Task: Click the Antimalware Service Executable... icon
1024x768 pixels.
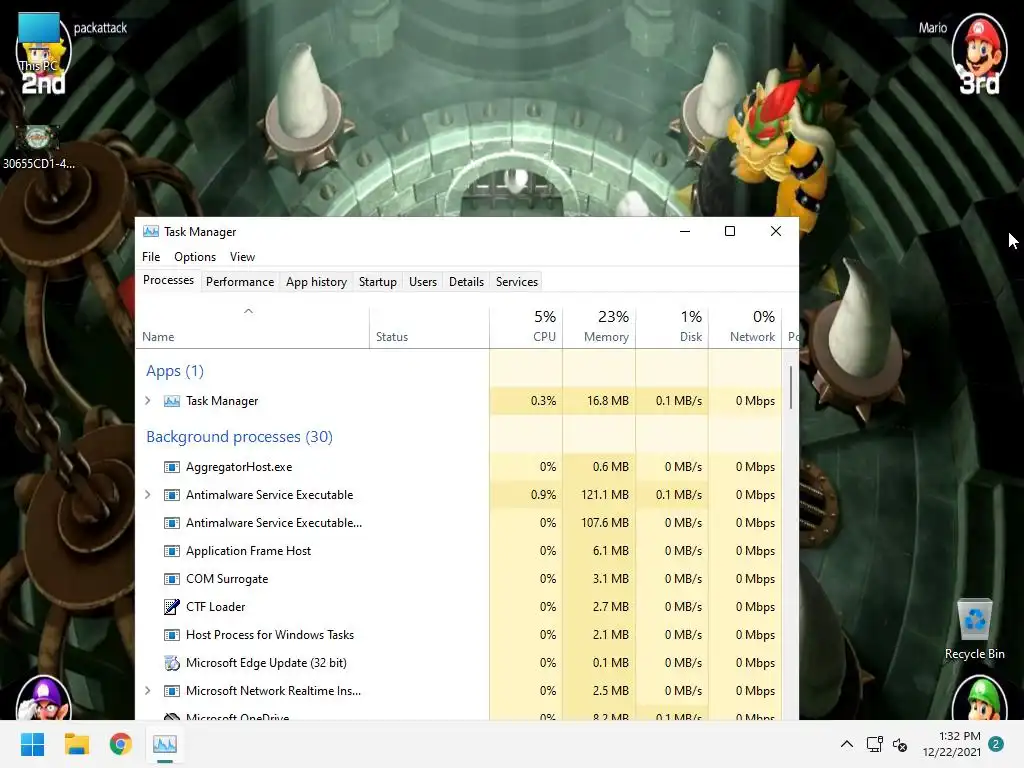Action: pyautogui.click(x=172, y=523)
